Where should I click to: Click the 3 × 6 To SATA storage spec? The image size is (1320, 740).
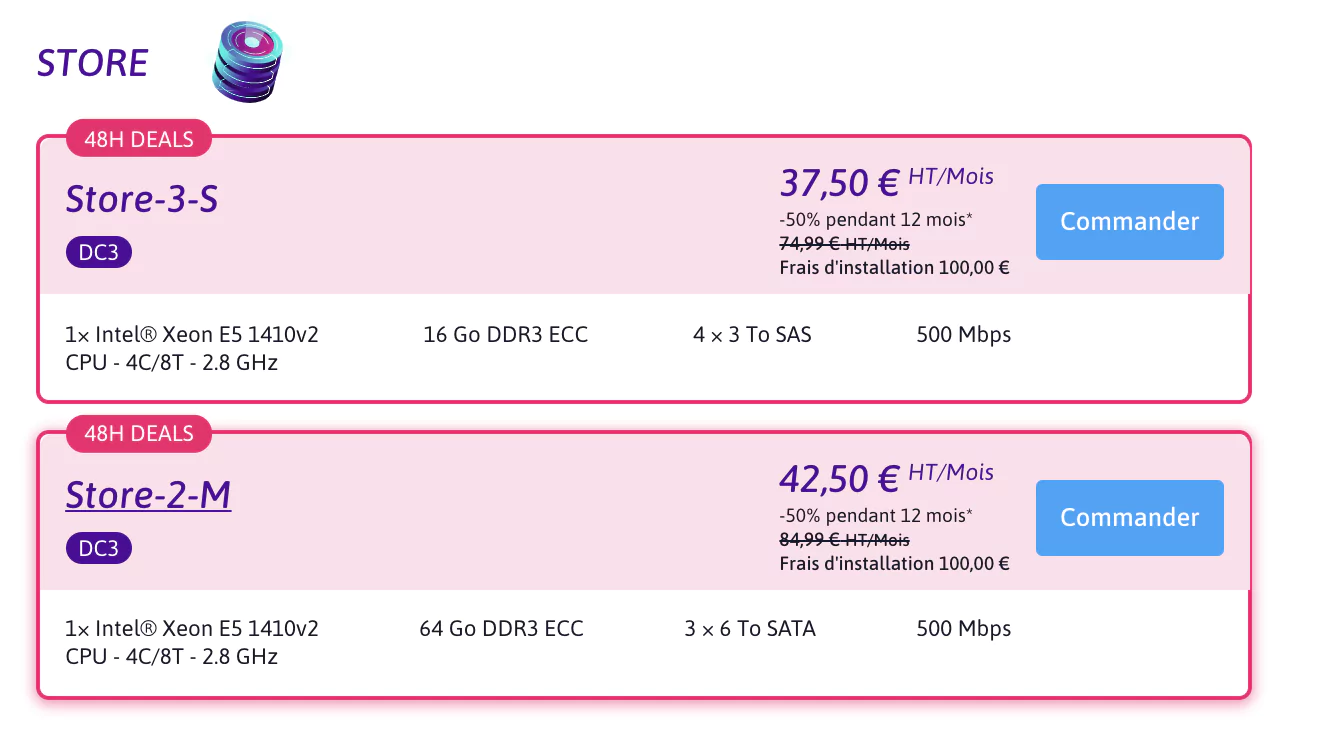click(x=750, y=629)
